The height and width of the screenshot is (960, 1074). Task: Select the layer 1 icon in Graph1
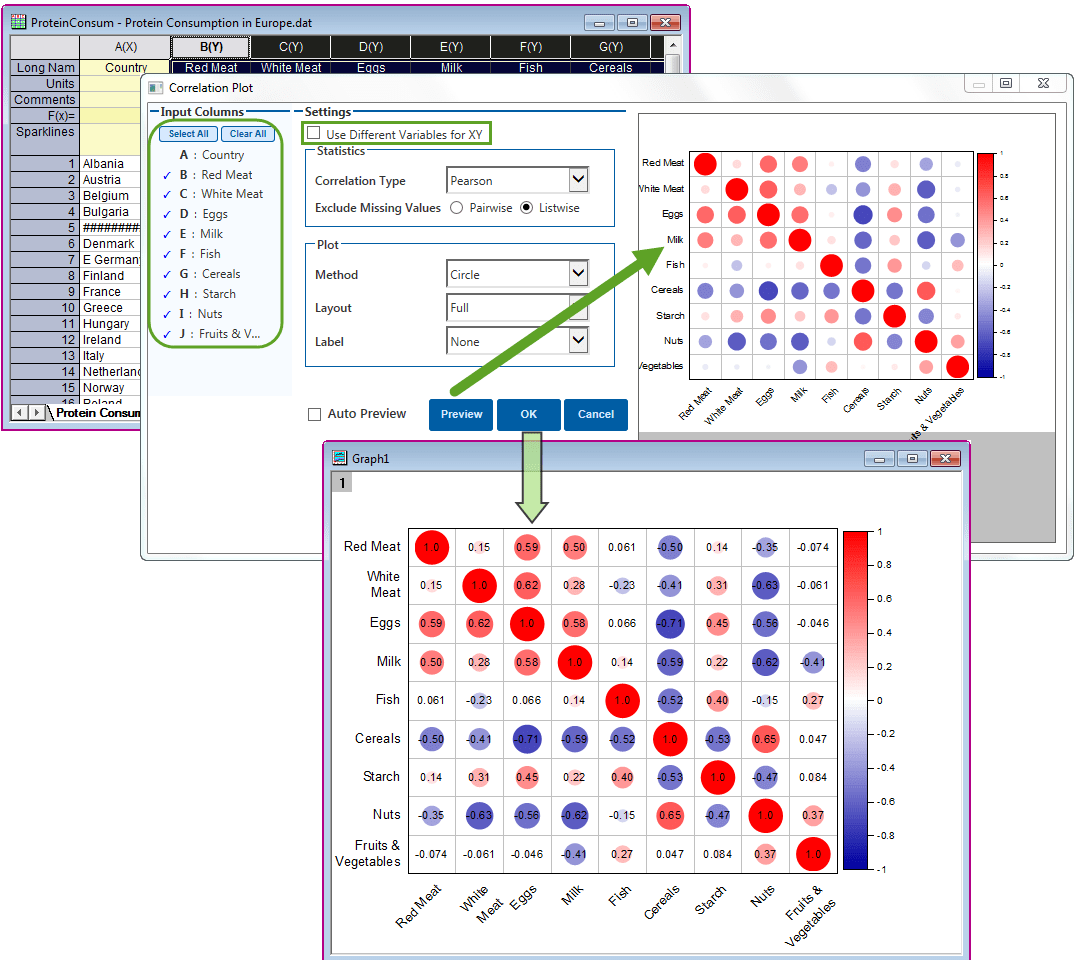point(342,483)
